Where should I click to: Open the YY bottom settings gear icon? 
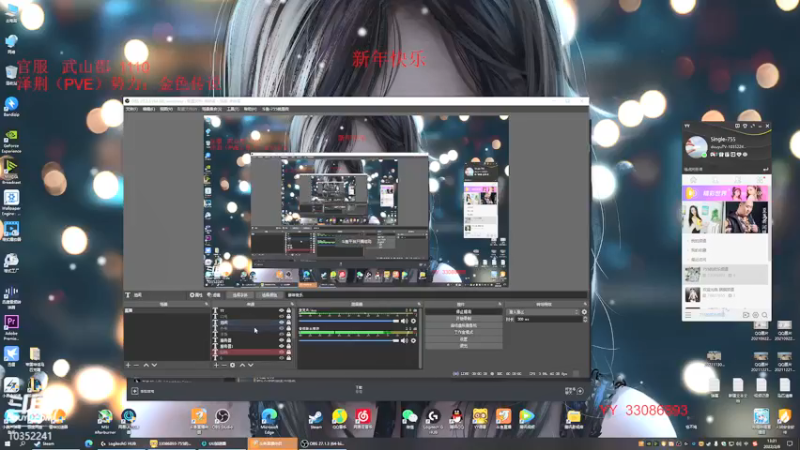[x=756, y=315]
